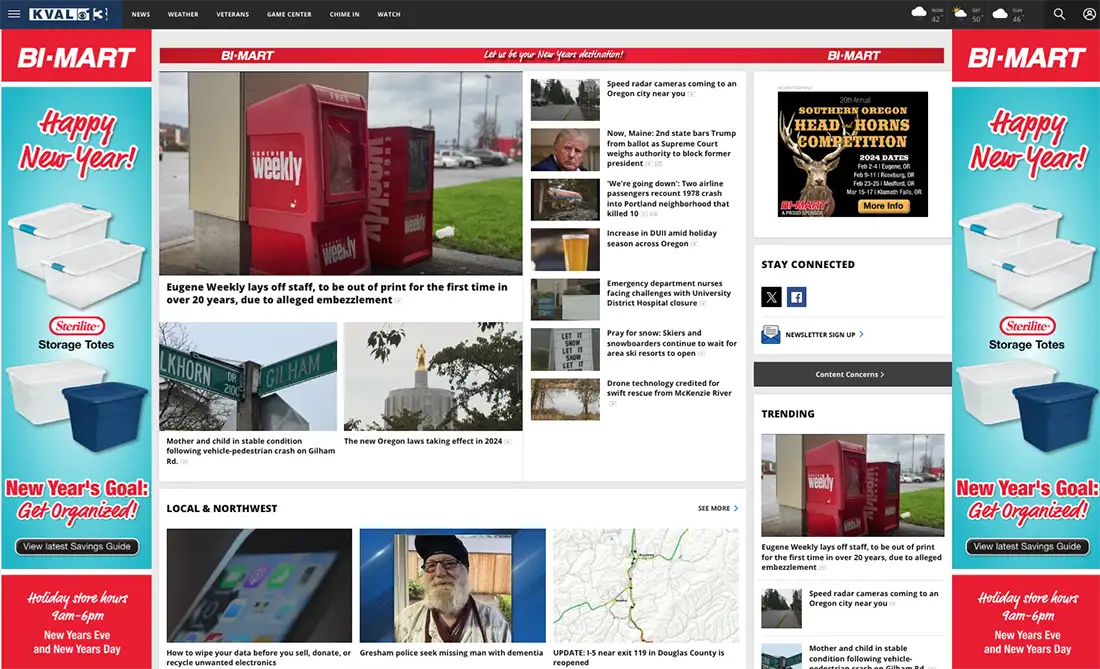The image size is (1100, 669).
Task: Read I-5 near exit 119 update headline
Action: click(638, 658)
